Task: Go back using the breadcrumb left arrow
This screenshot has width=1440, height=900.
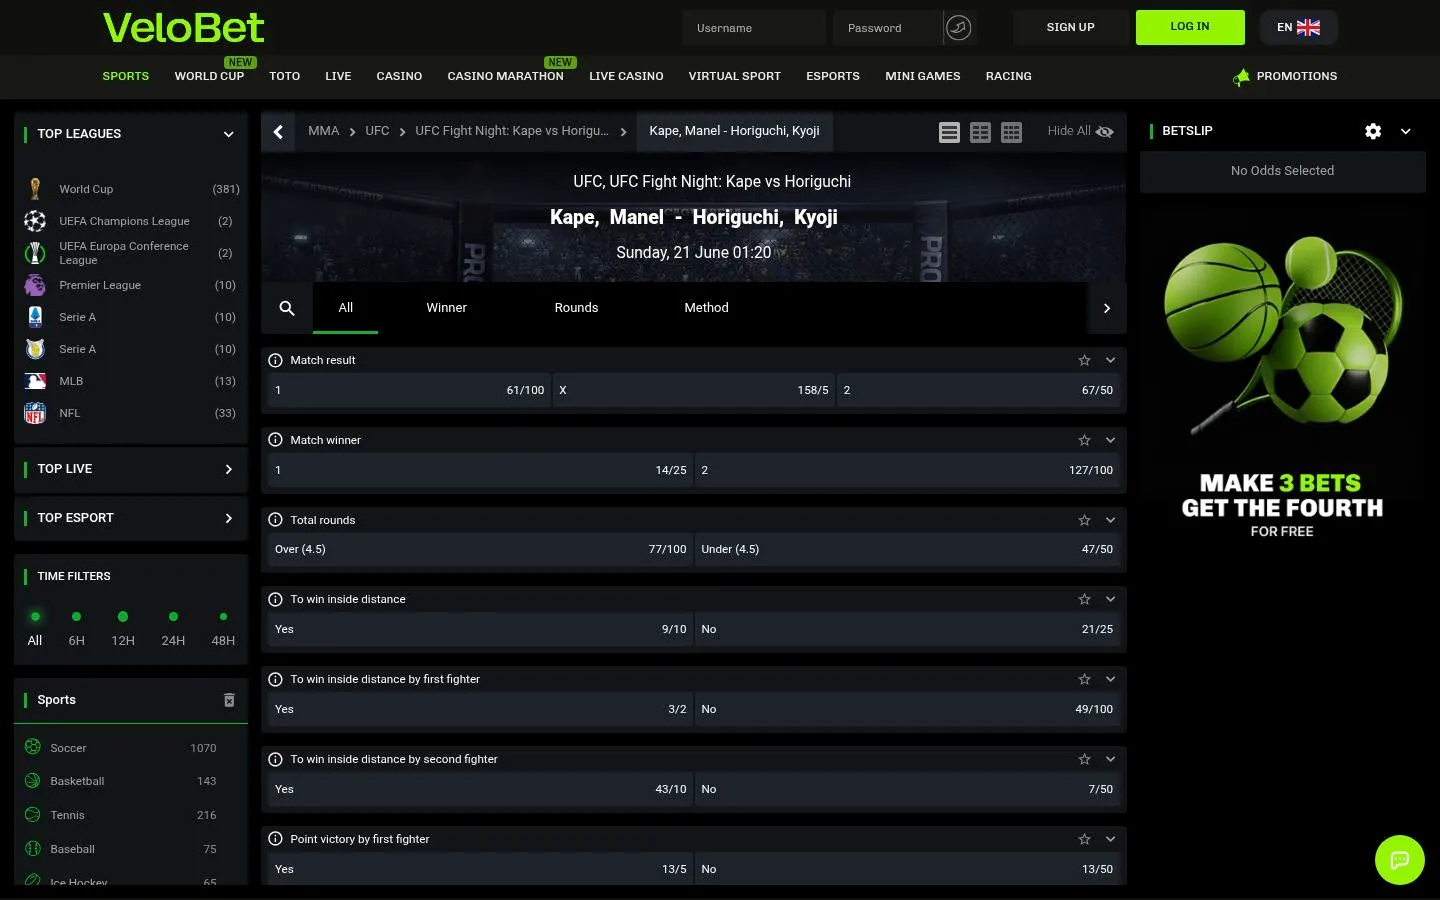Action: 278,131
